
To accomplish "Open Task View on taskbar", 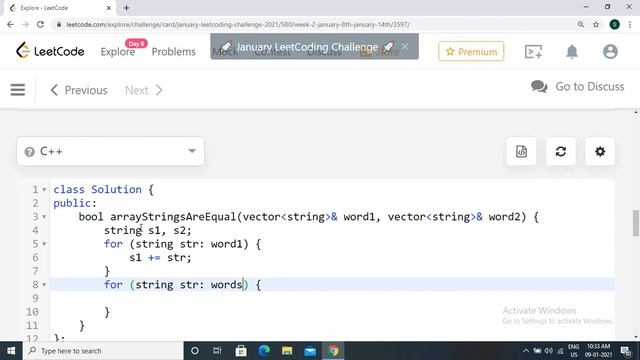I will click(x=217, y=351).
